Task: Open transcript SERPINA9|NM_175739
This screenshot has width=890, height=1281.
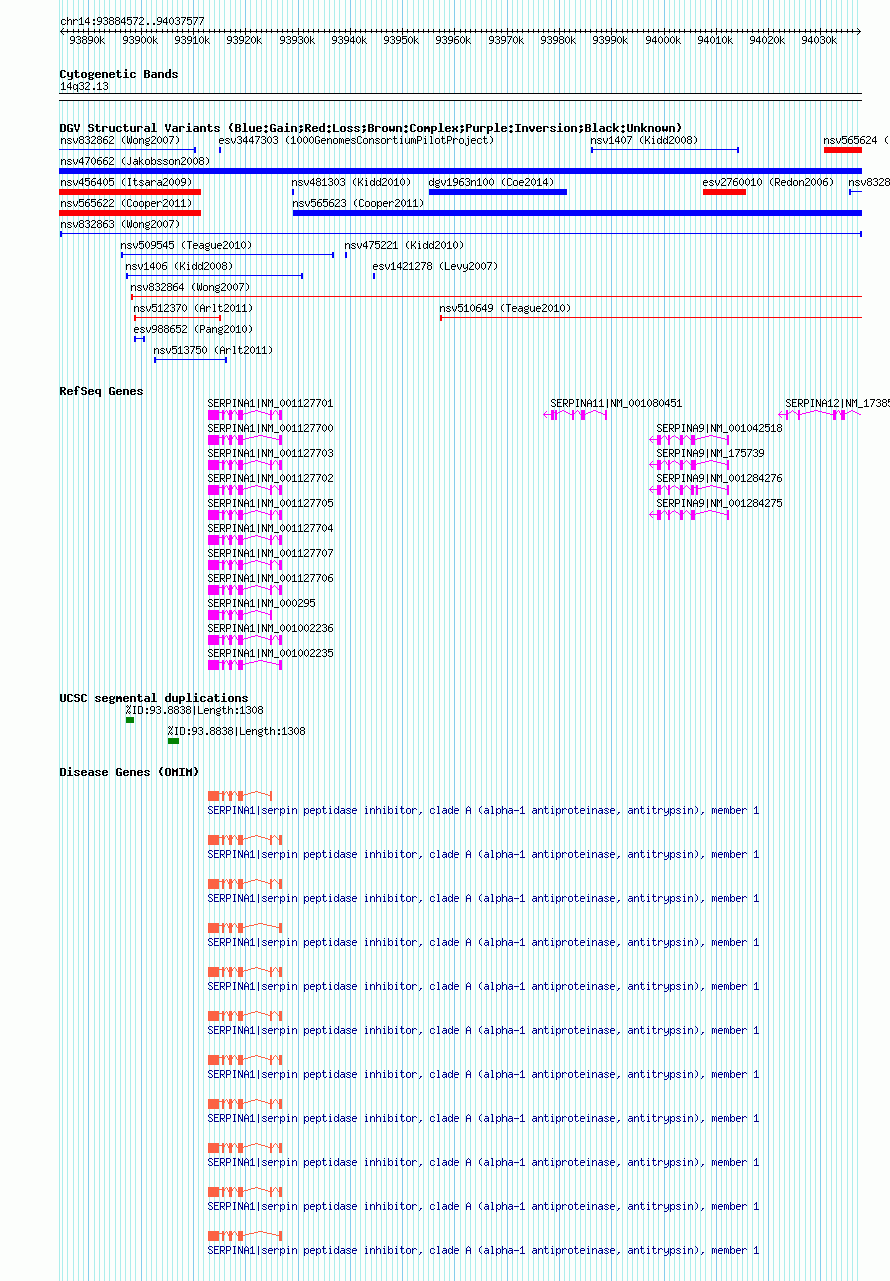Action: (x=710, y=454)
